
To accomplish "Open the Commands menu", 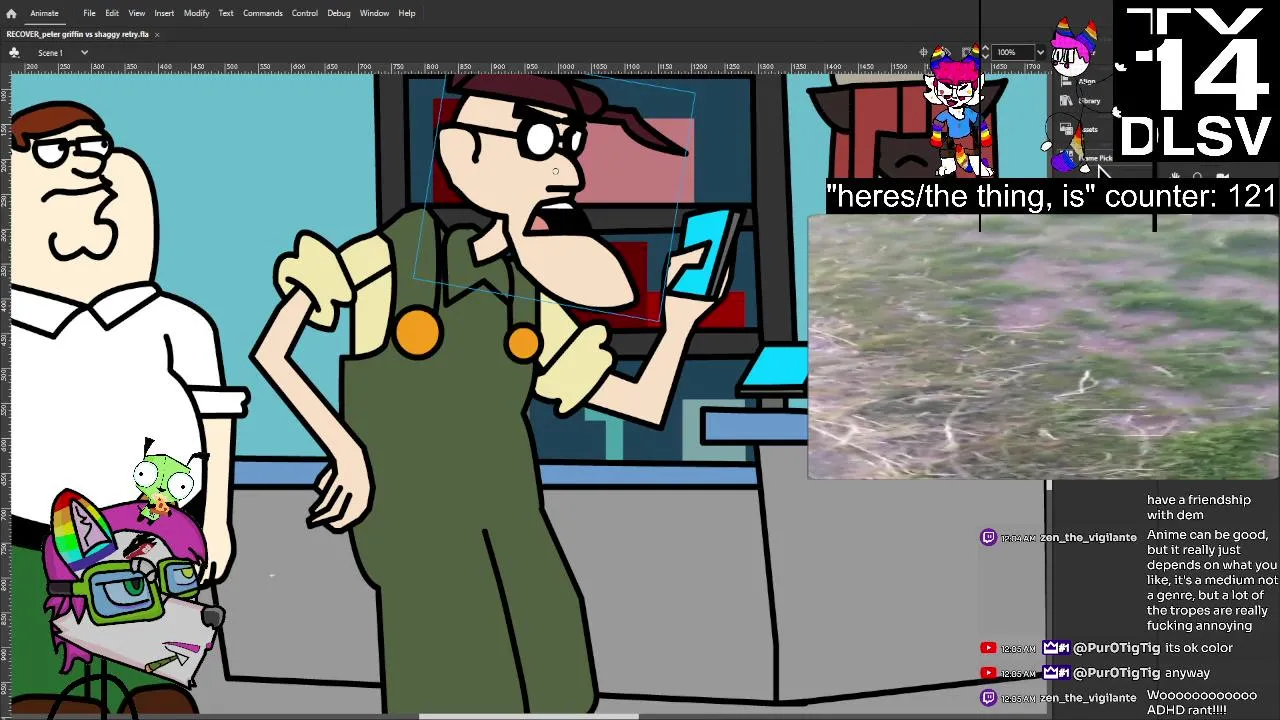I will coord(262,13).
